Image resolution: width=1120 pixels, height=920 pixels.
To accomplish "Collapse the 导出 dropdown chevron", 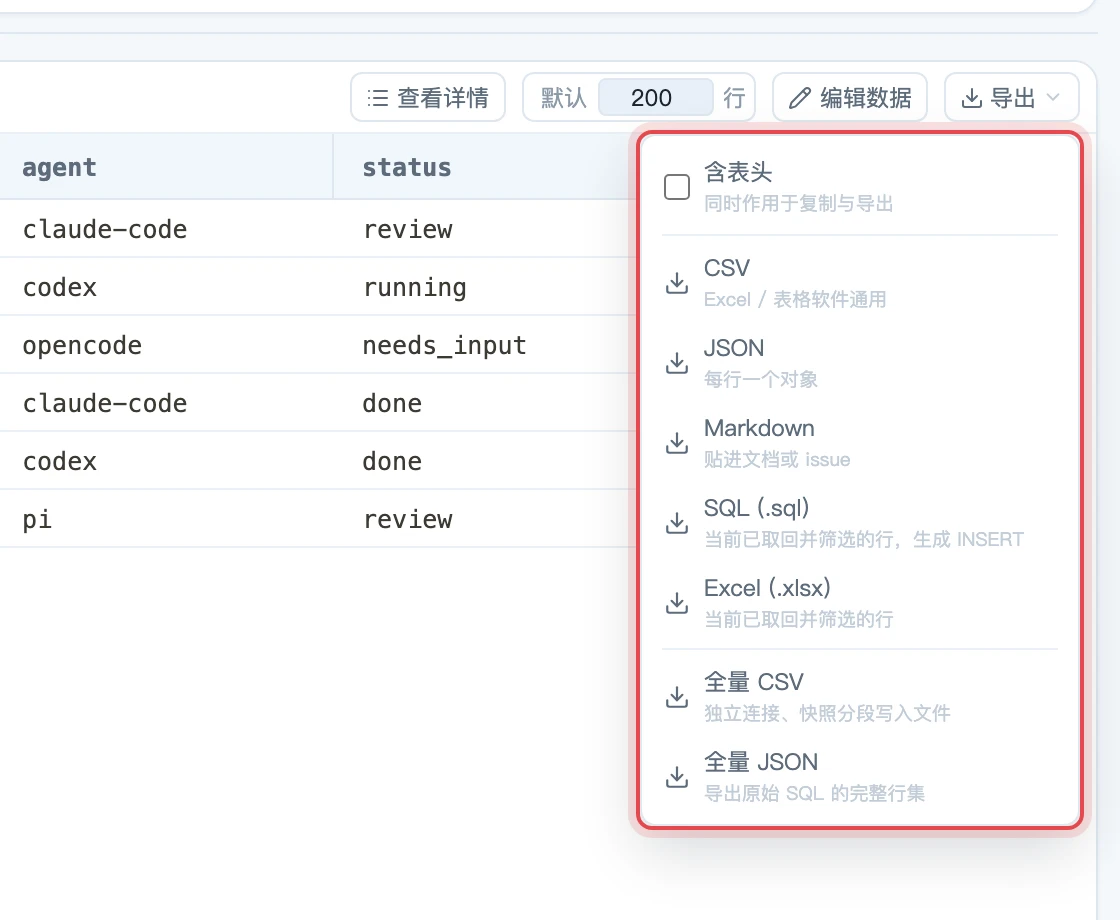I will point(1053,97).
